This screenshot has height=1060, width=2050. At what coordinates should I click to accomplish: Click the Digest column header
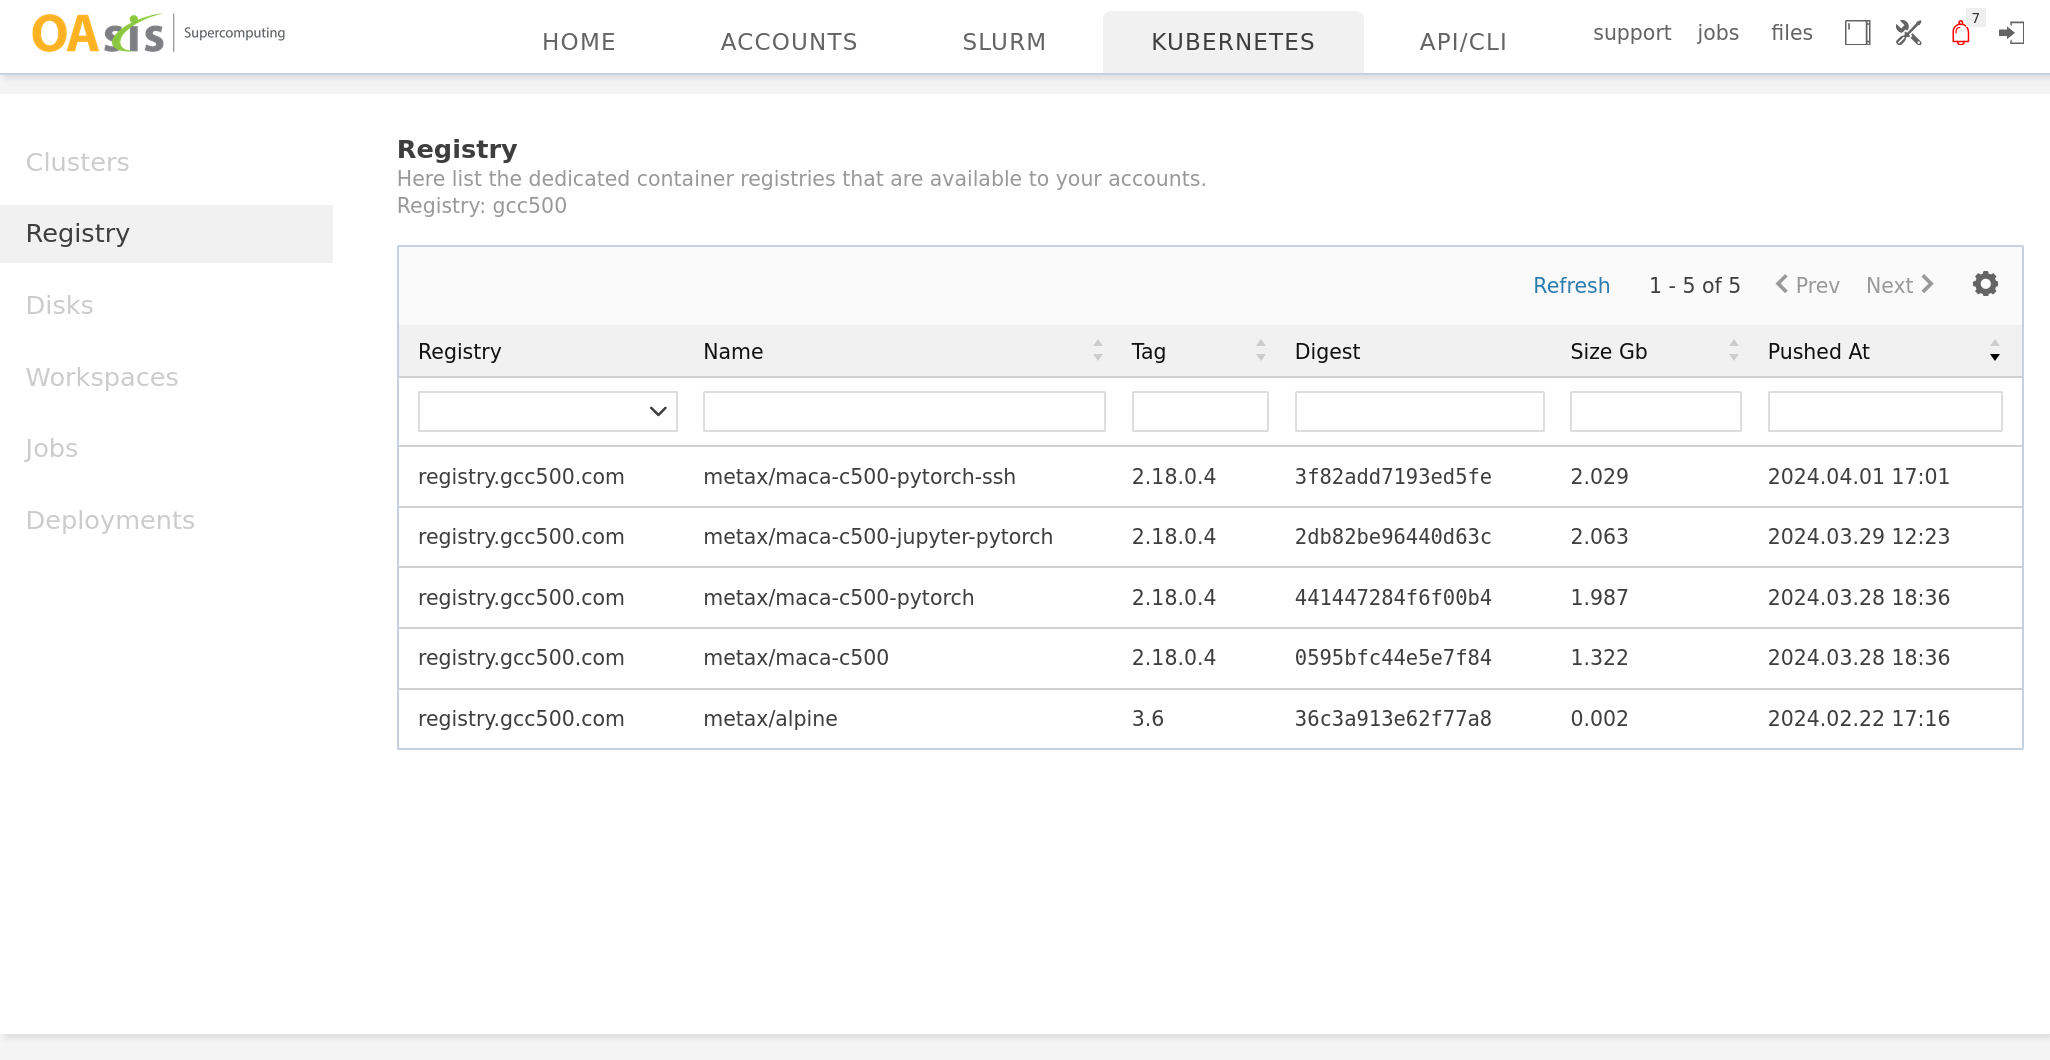pos(1327,352)
